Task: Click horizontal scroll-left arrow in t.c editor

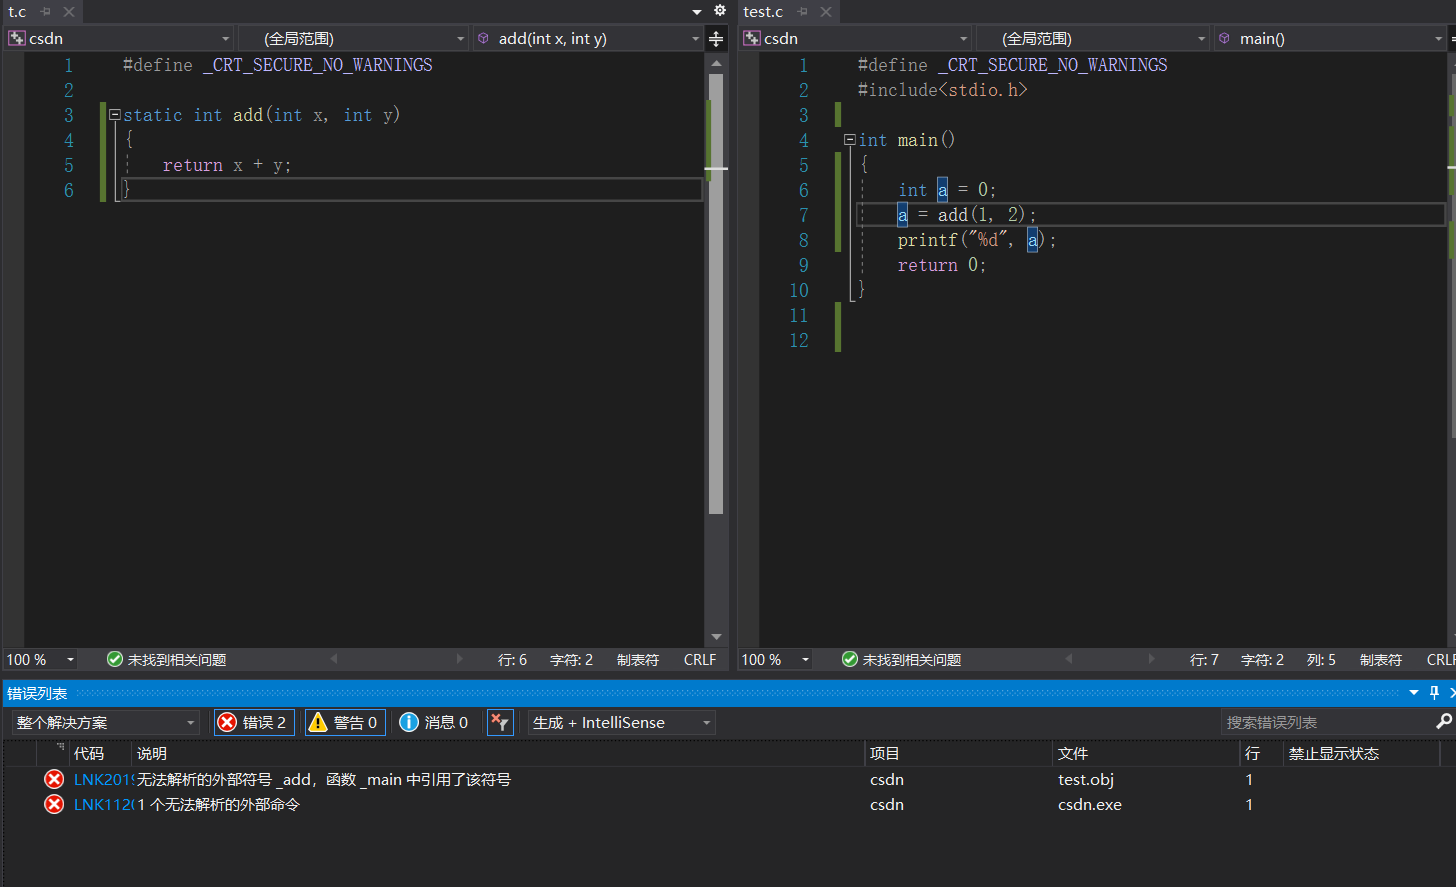Action: (334, 659)
